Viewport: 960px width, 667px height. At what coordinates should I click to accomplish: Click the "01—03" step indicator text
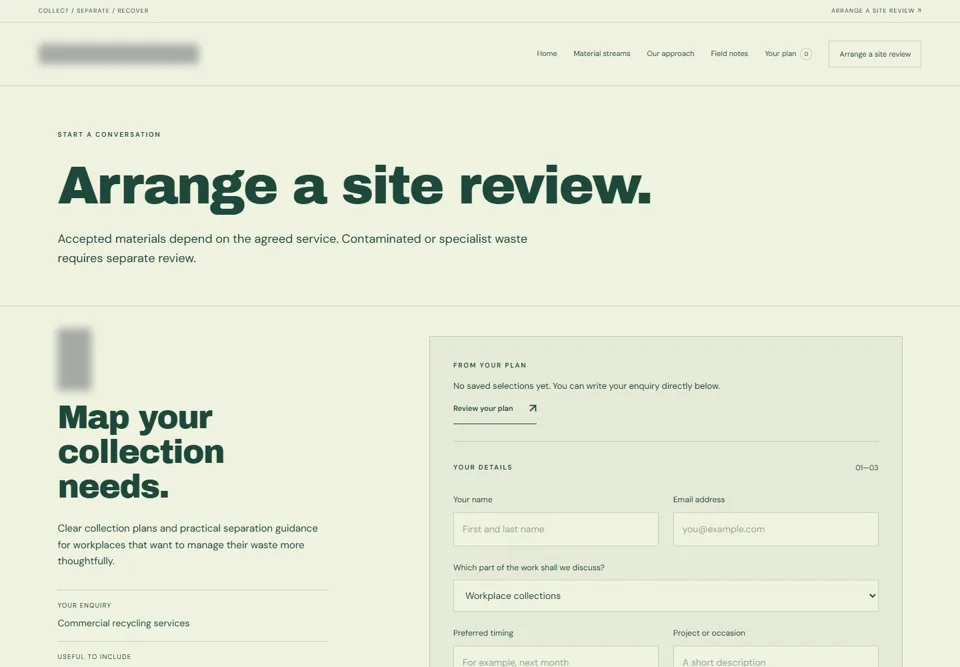pyautogui.click(x=866, y=467)
